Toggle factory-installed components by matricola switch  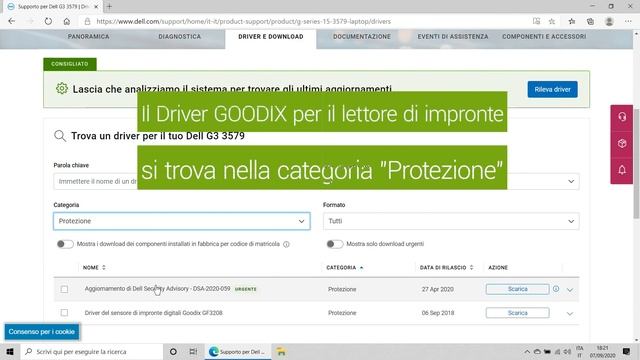[x=65, y=244]
